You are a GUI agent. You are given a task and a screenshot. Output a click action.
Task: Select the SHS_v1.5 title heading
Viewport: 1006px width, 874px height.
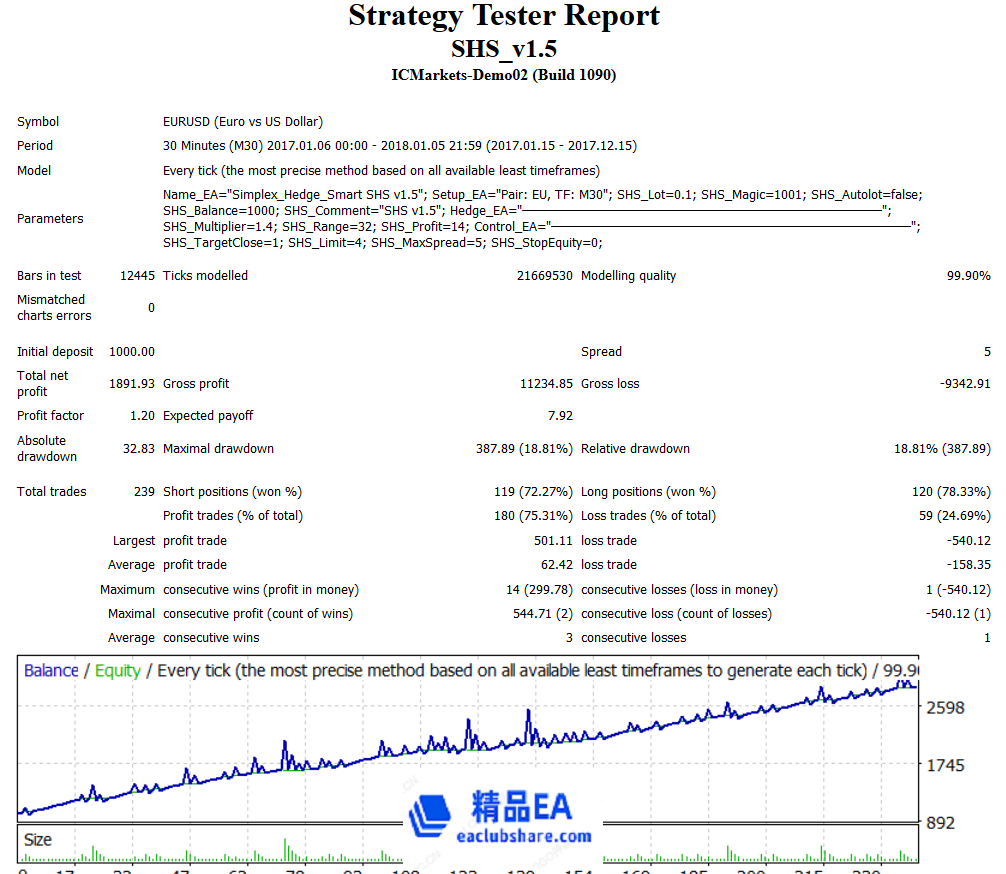coord(503,48)
